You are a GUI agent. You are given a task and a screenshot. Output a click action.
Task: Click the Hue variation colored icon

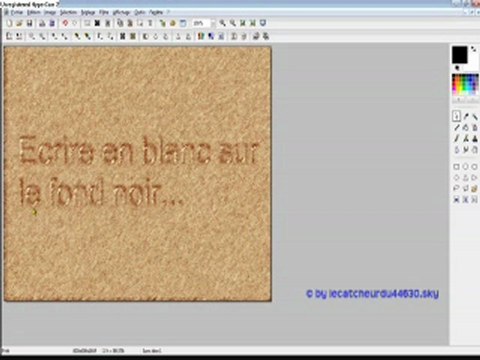coord(200,36)
